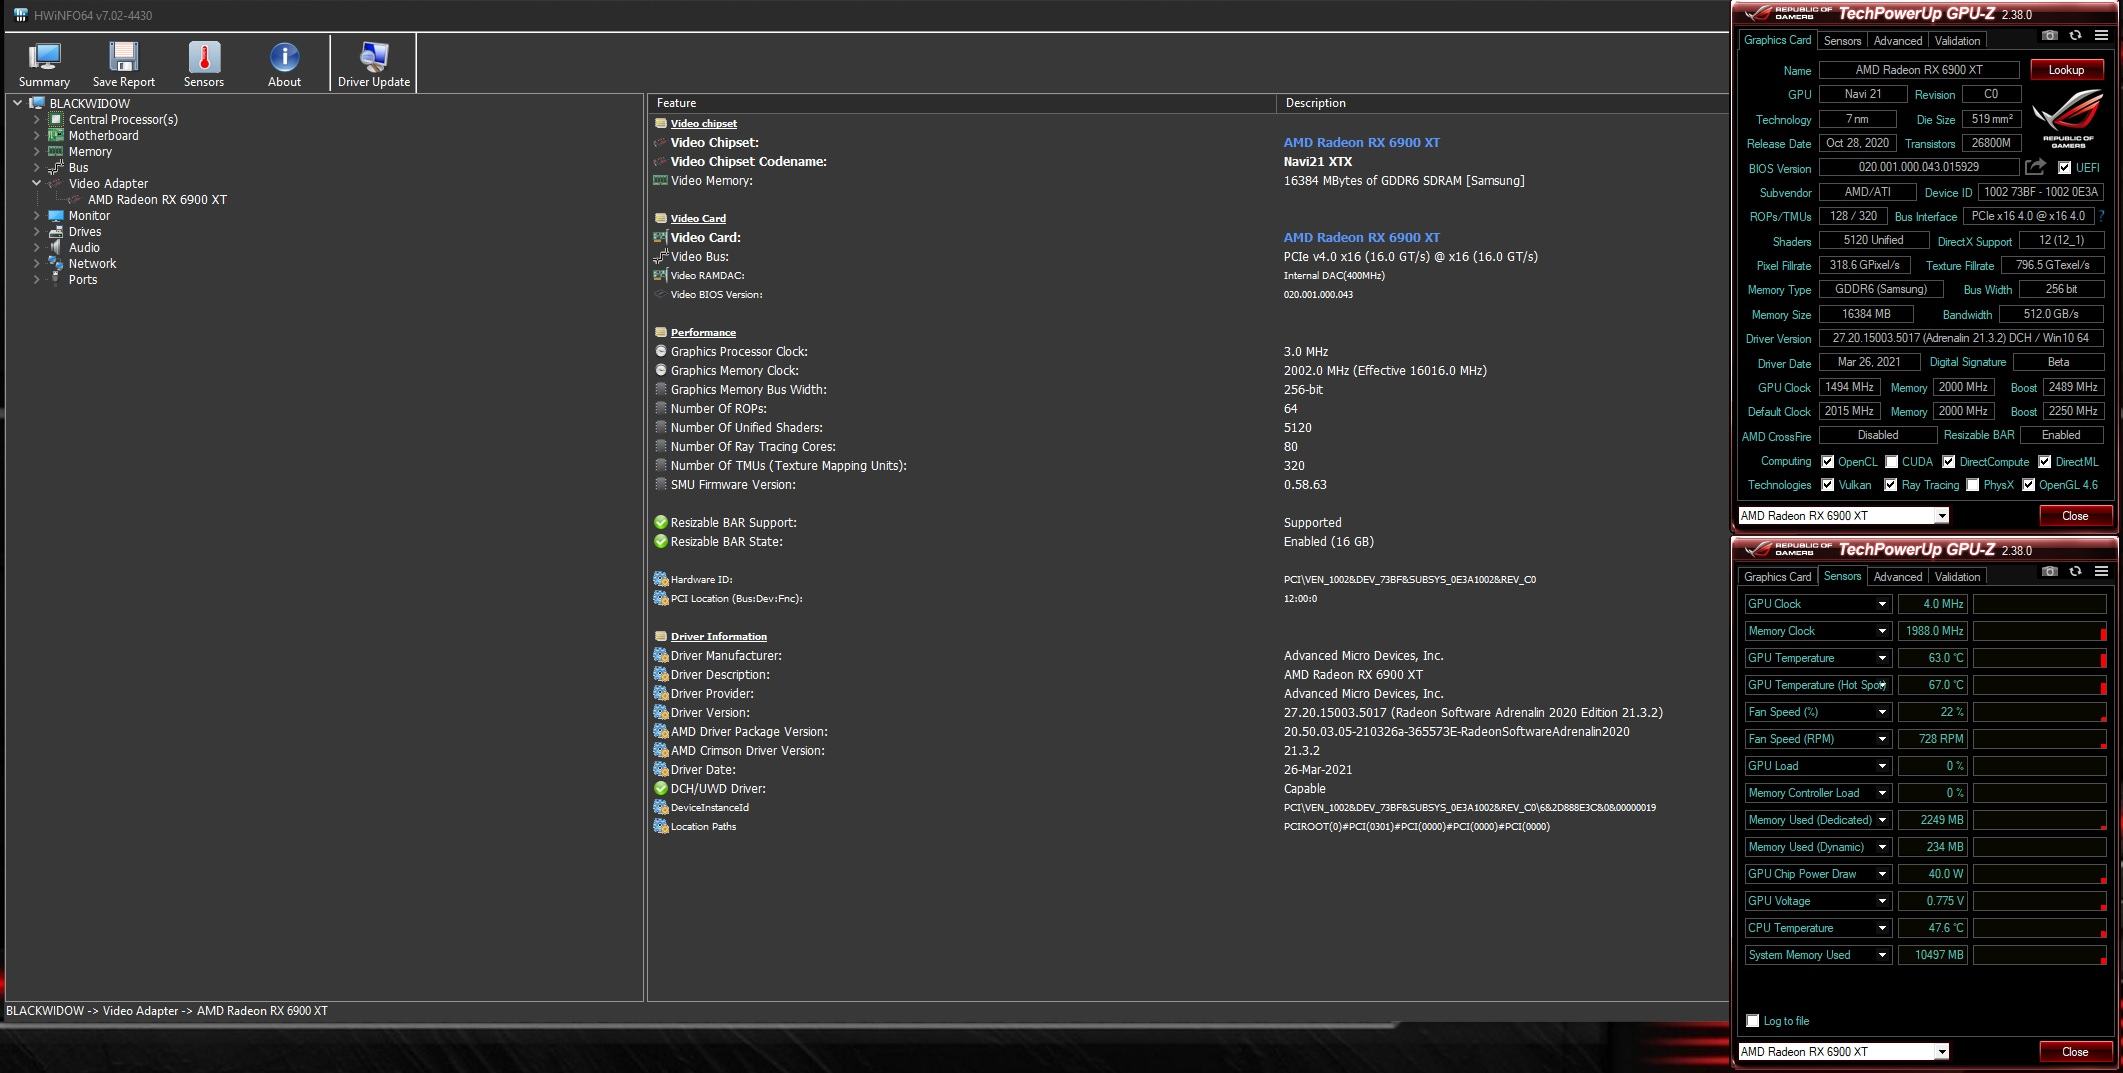Click GPU Temperature sensor graph

click(2039, 658)
